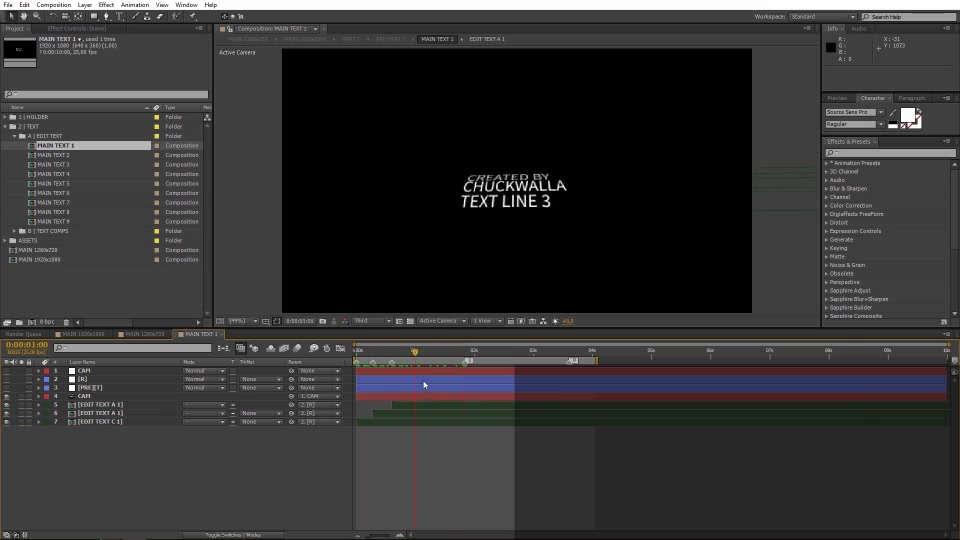The height and width of the screenshot is (540, 960).
Task: Switch to Render Queue tab
Action: 23,334
